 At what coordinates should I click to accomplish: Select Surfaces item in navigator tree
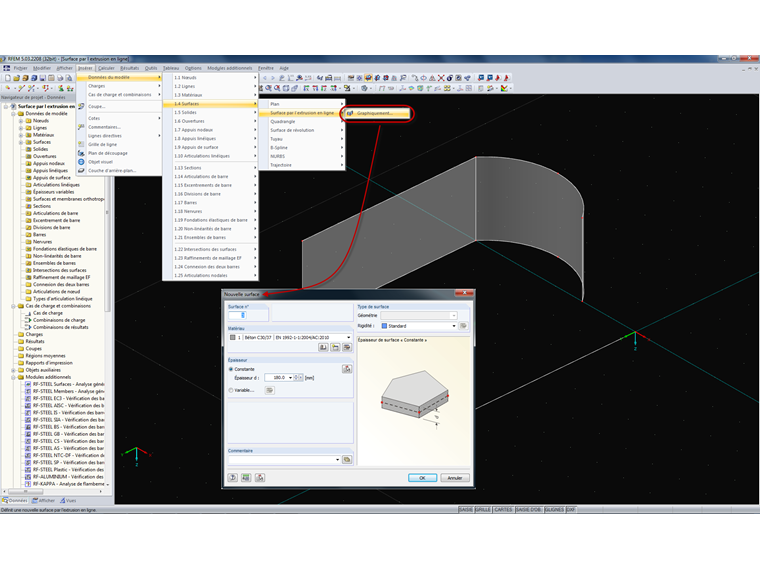(x=41, y=142)
